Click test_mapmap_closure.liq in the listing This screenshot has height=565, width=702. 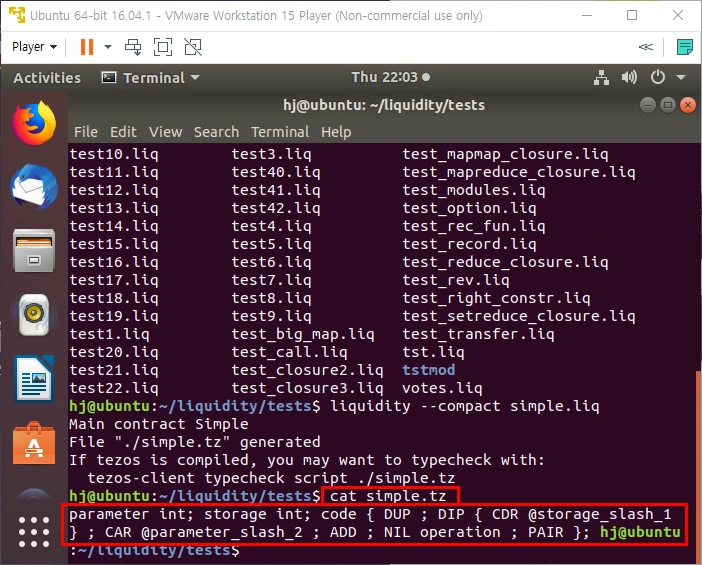505,154
